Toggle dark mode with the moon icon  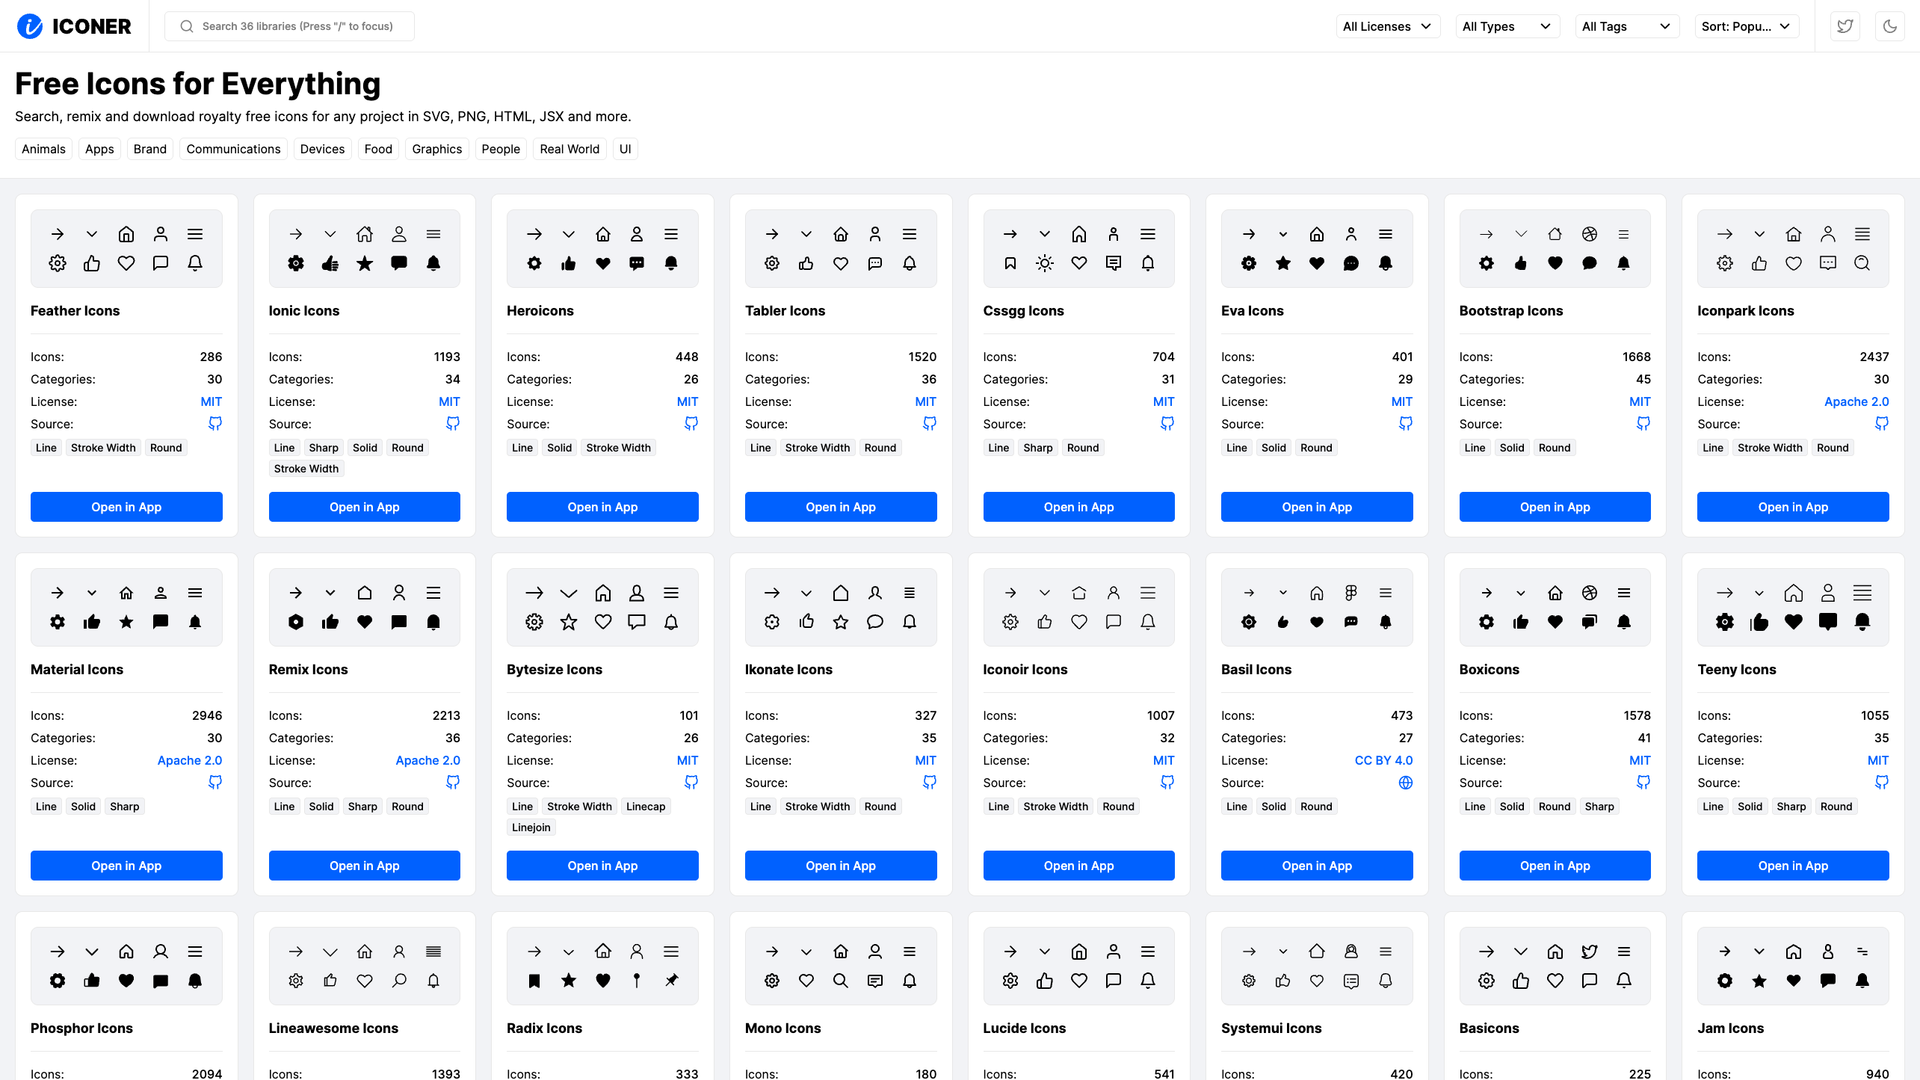coord(1889,26)
